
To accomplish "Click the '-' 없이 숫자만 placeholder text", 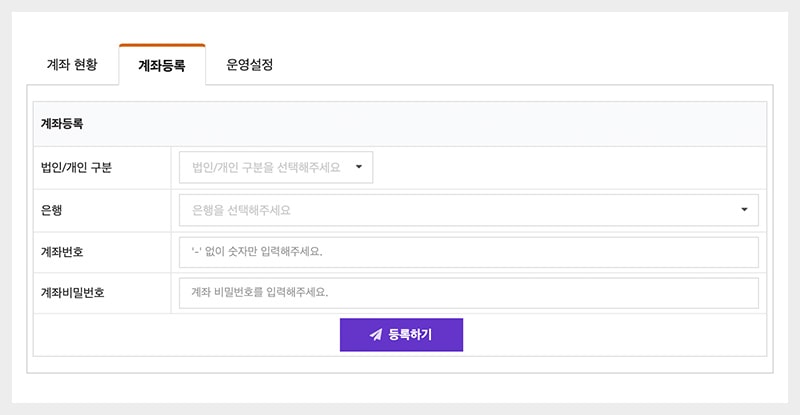I will 257,252.
